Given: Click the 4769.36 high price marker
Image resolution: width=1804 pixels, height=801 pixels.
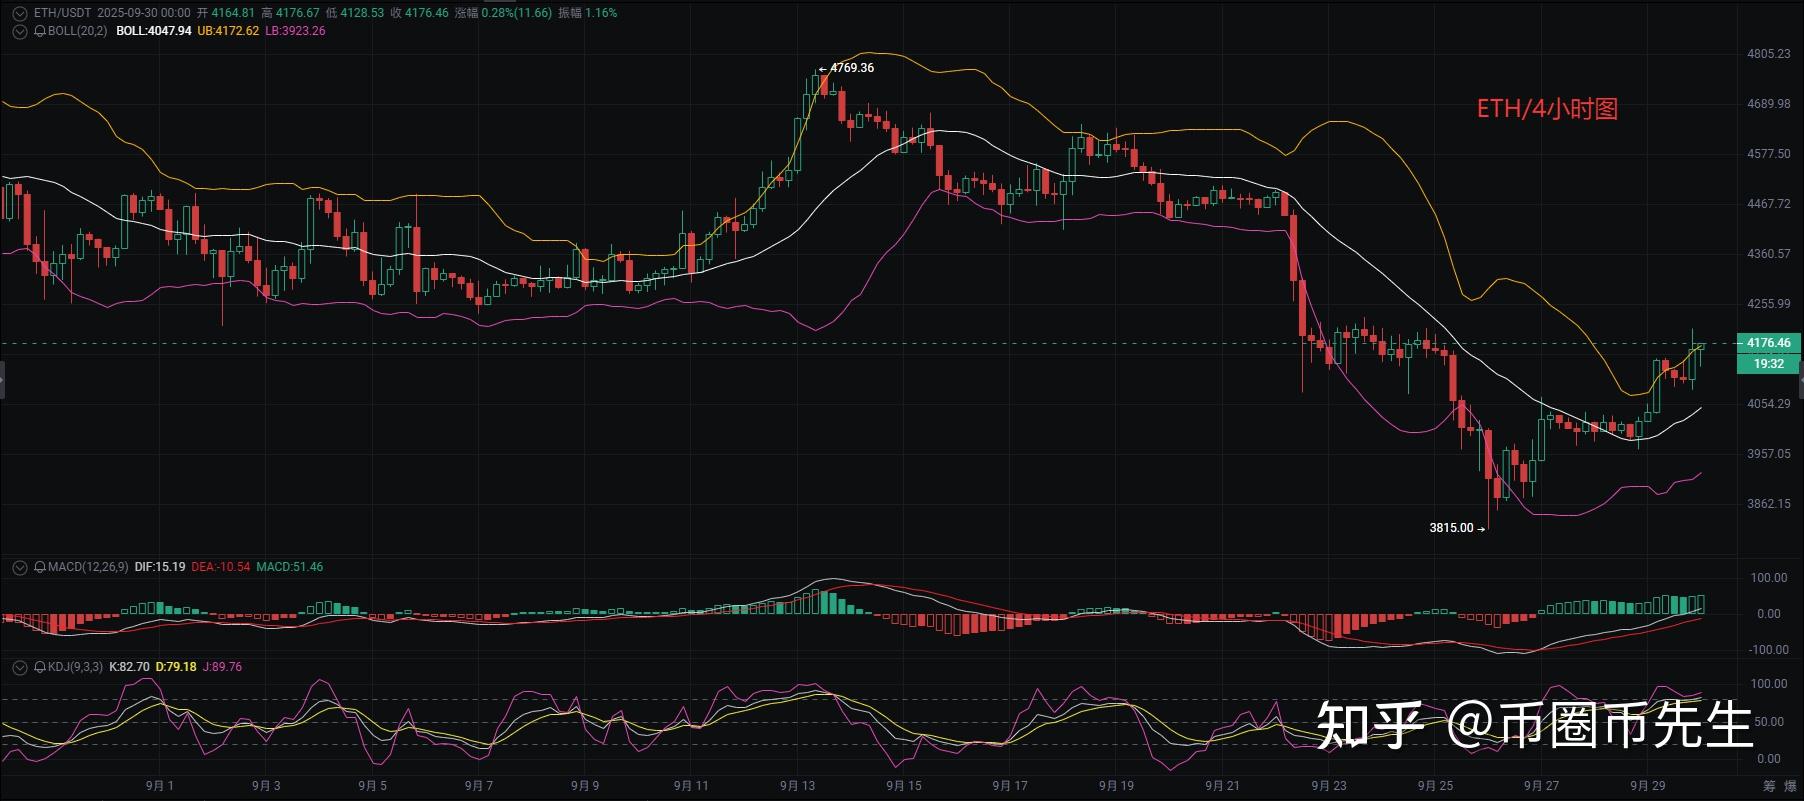Looking at the screenshot, I should pyautogui.click(x=851, y=68).
